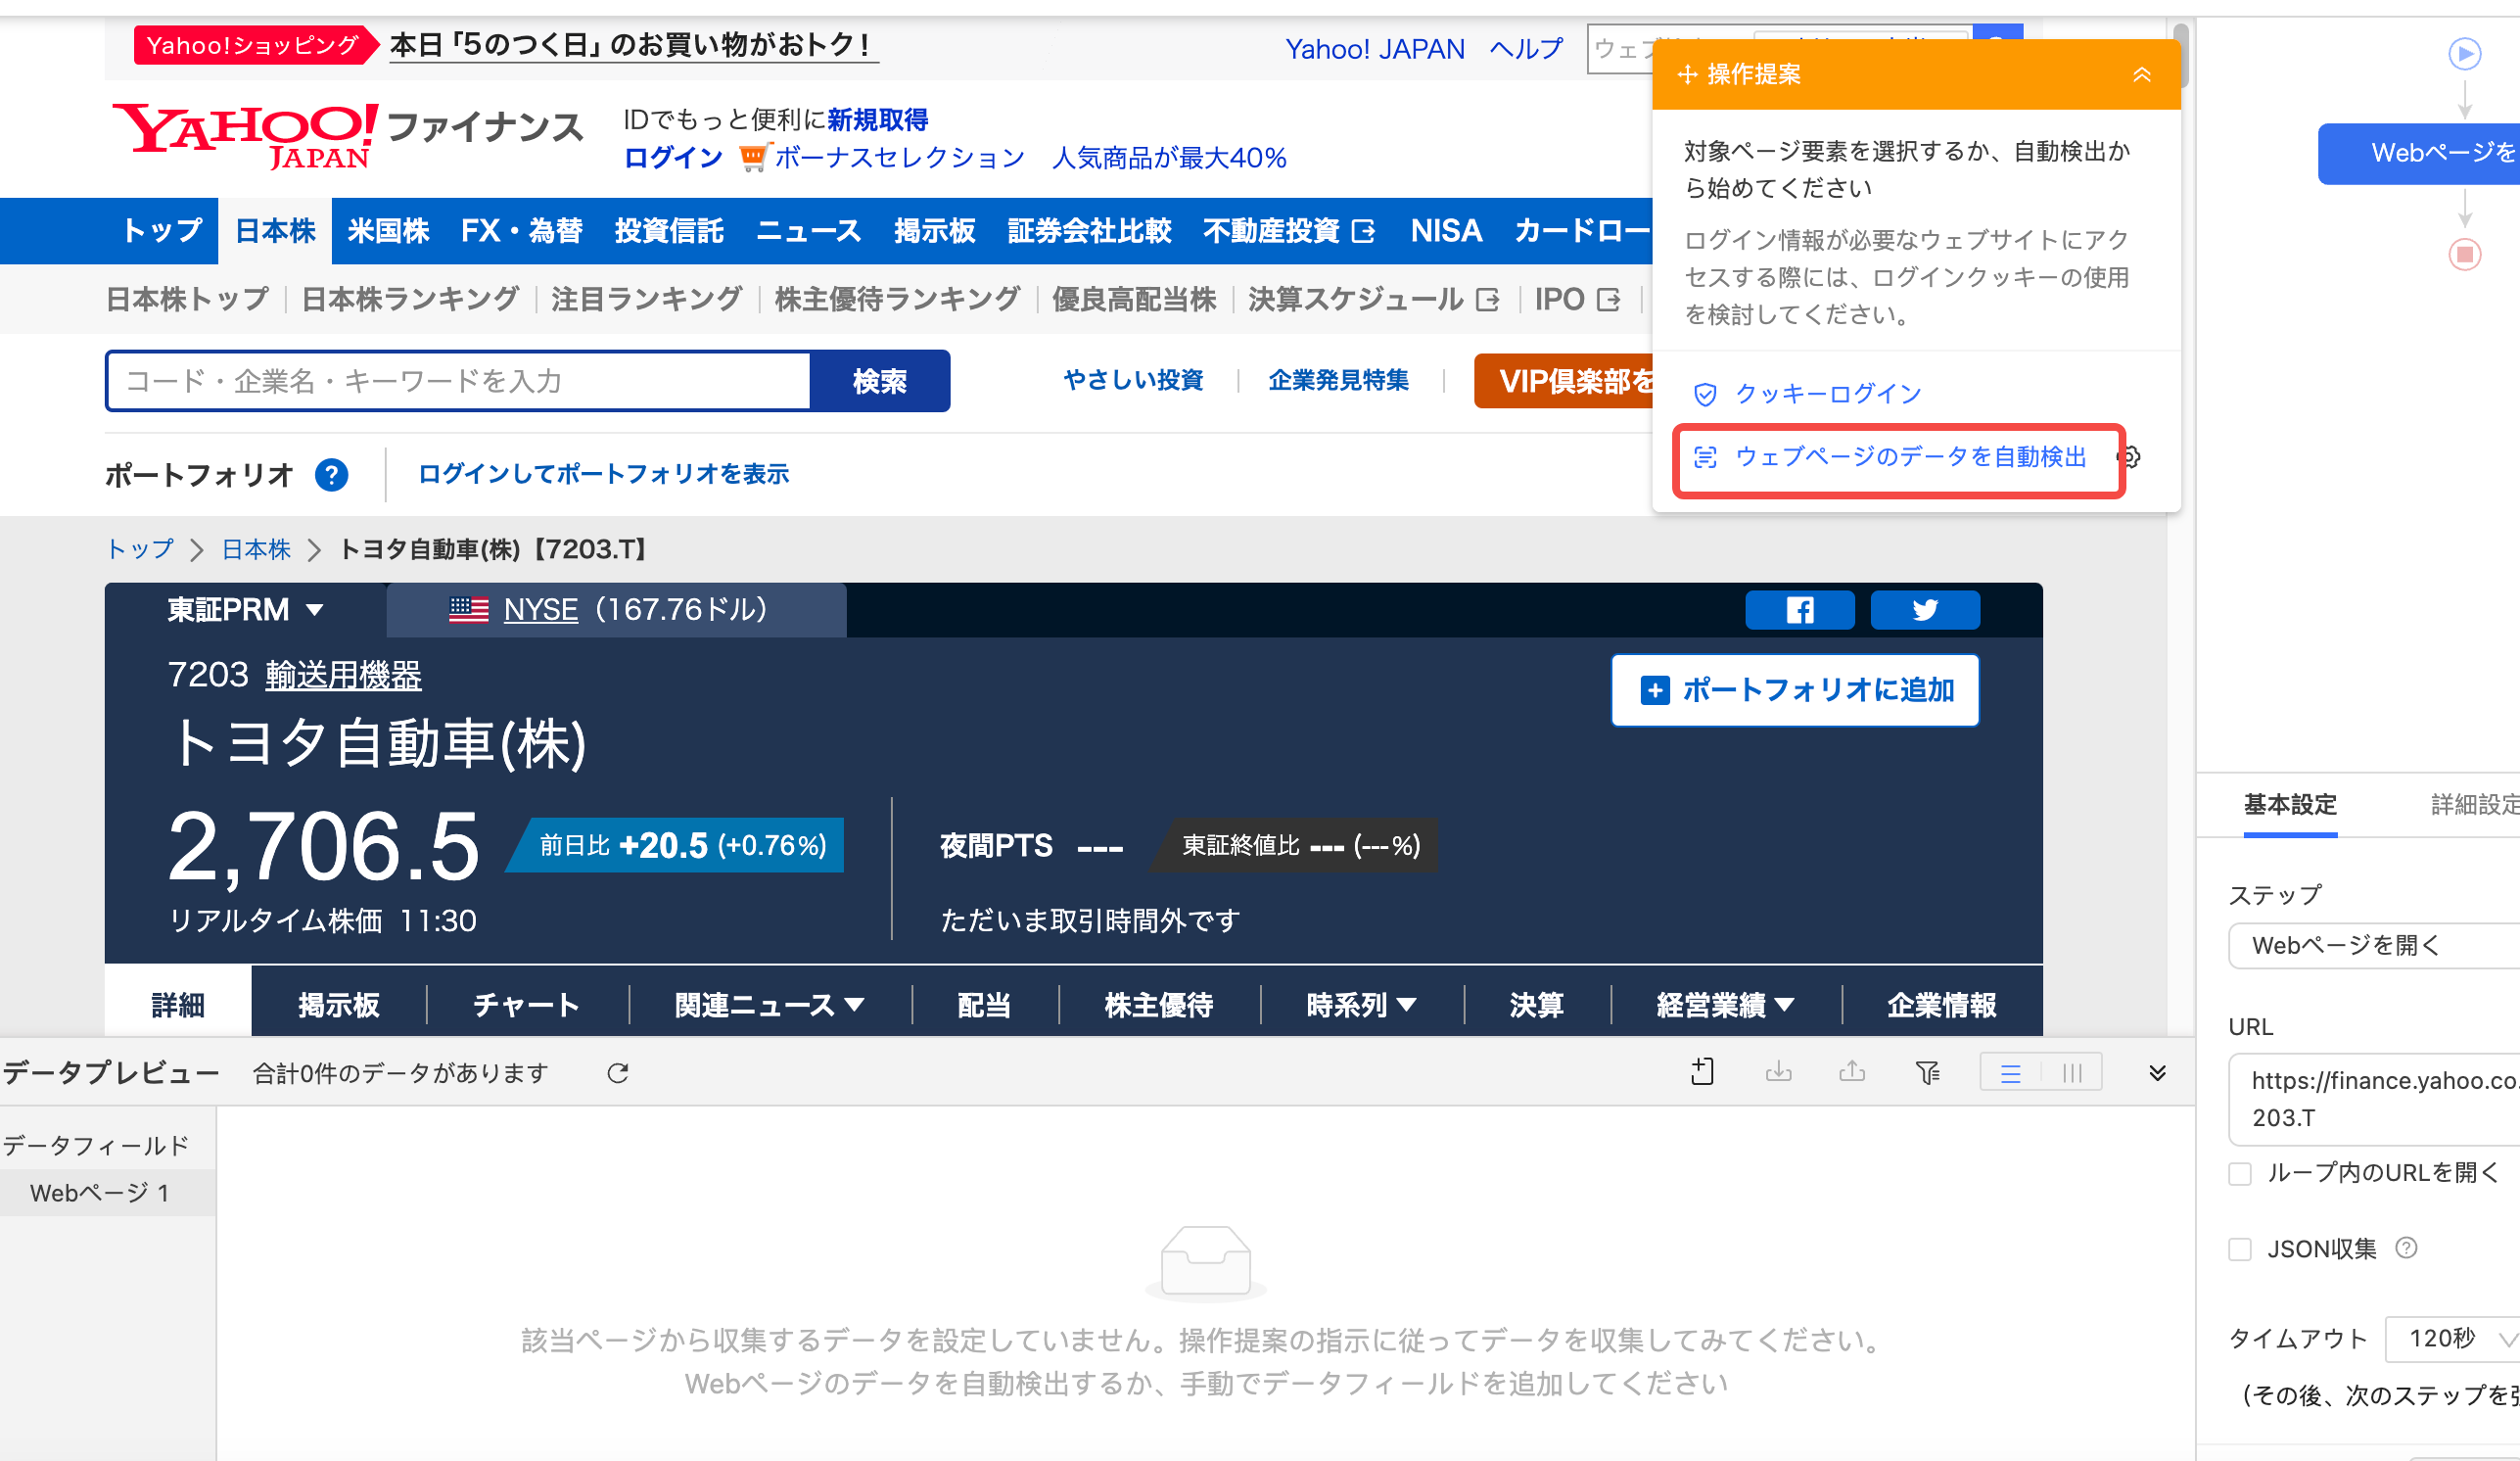The height and width of the screenshot is (1461, 2520).
Task: Expand the 関連ニュース dropdown tab
Action: click(x=769, y=1004)
